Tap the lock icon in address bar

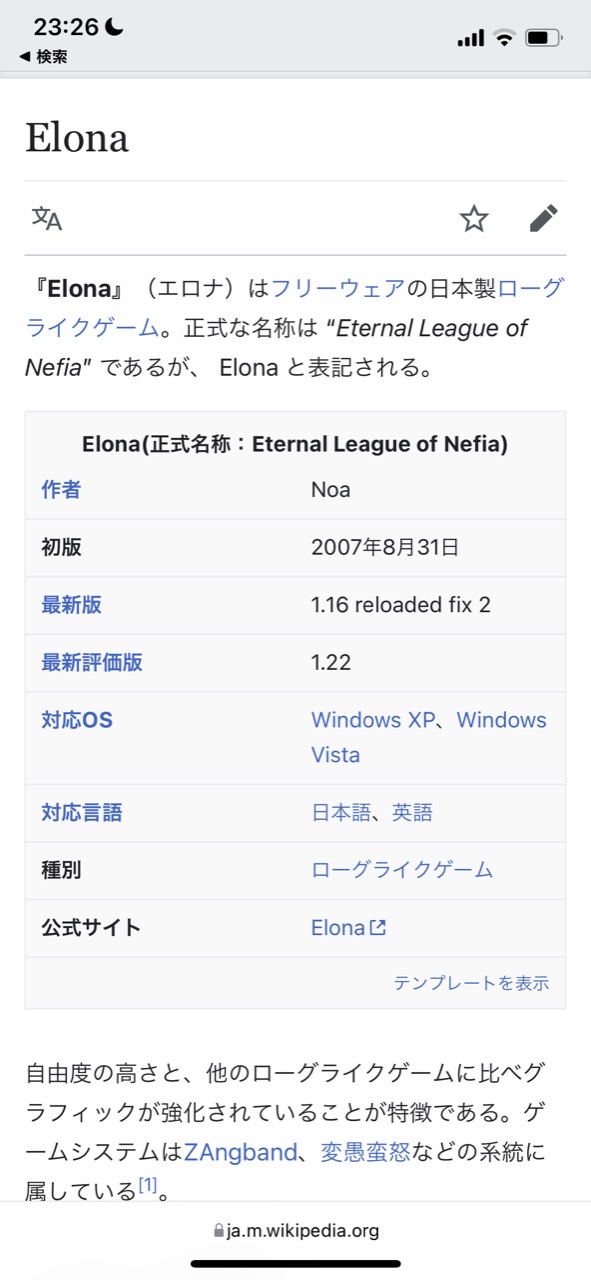tap(219, 1231)
